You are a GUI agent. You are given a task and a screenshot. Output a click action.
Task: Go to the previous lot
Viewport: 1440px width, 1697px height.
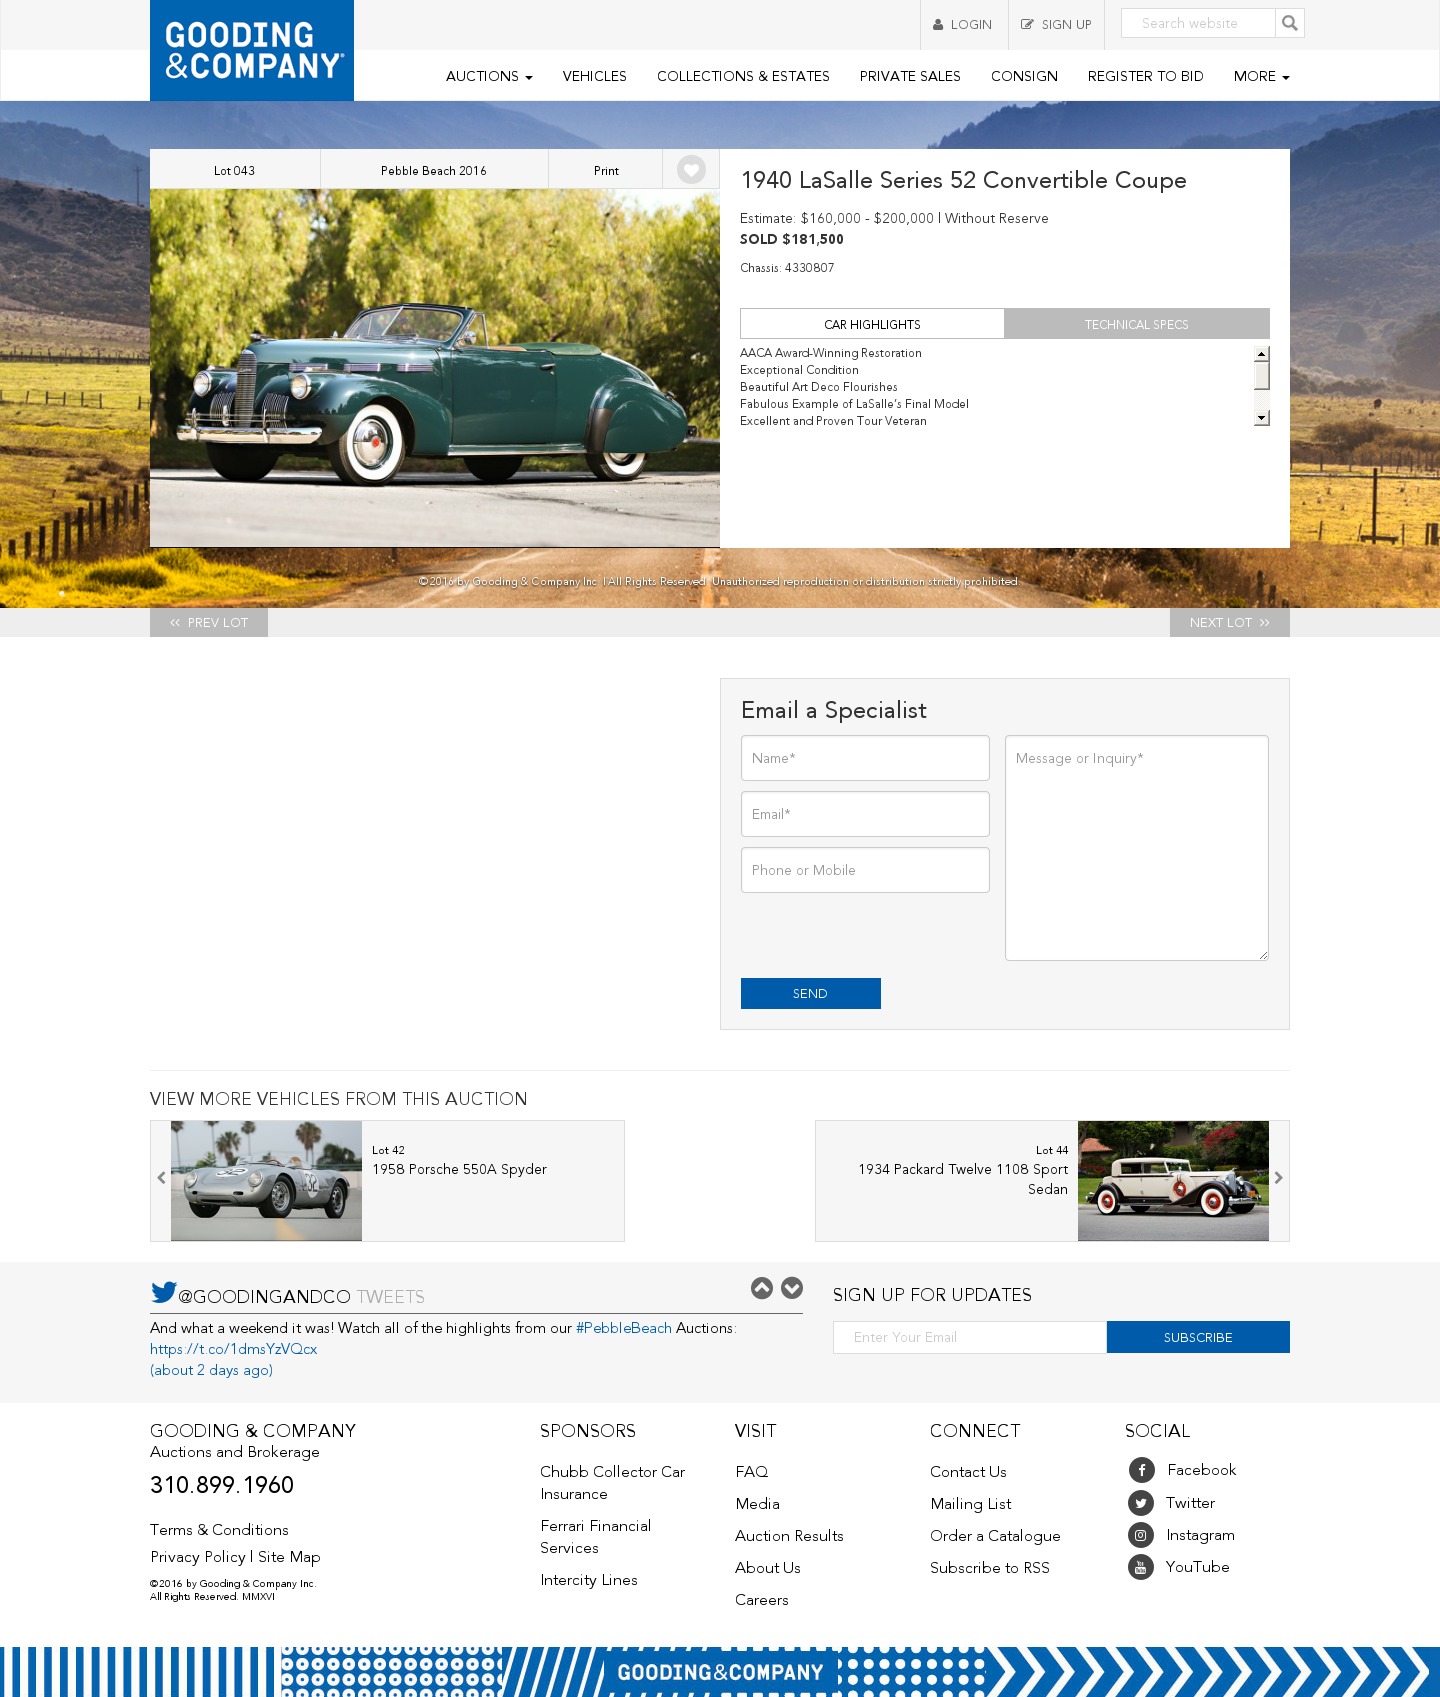coord(209,622)
